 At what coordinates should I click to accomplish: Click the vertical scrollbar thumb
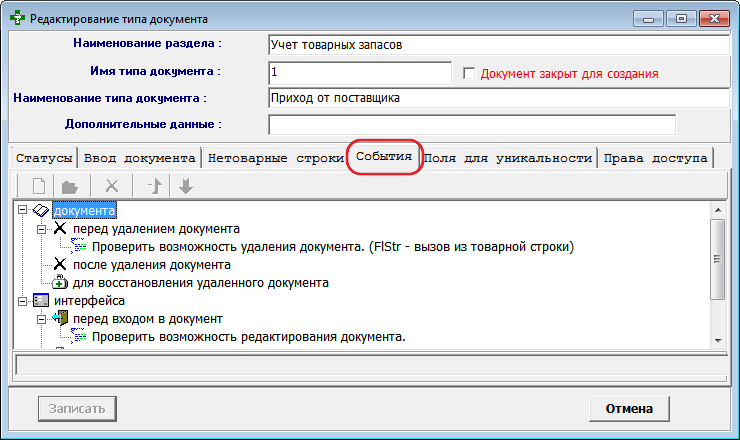718,259
